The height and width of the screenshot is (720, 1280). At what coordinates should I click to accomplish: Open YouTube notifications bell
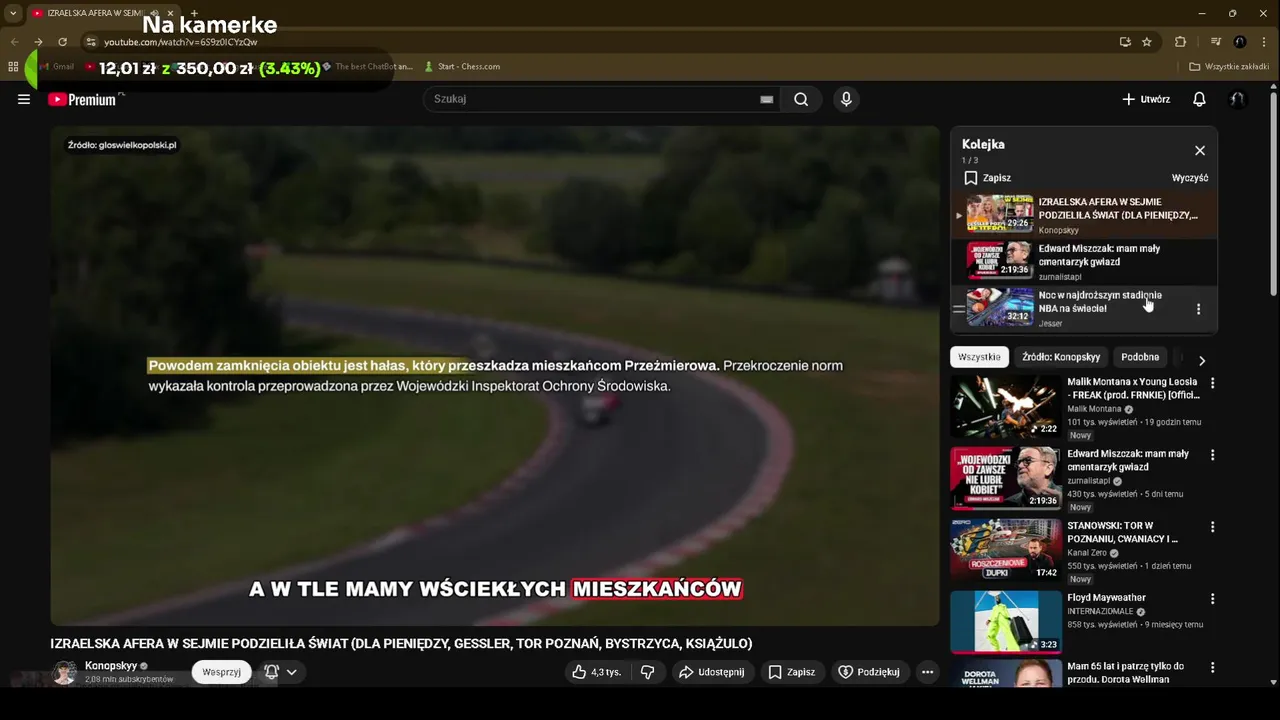(1199, 99)
